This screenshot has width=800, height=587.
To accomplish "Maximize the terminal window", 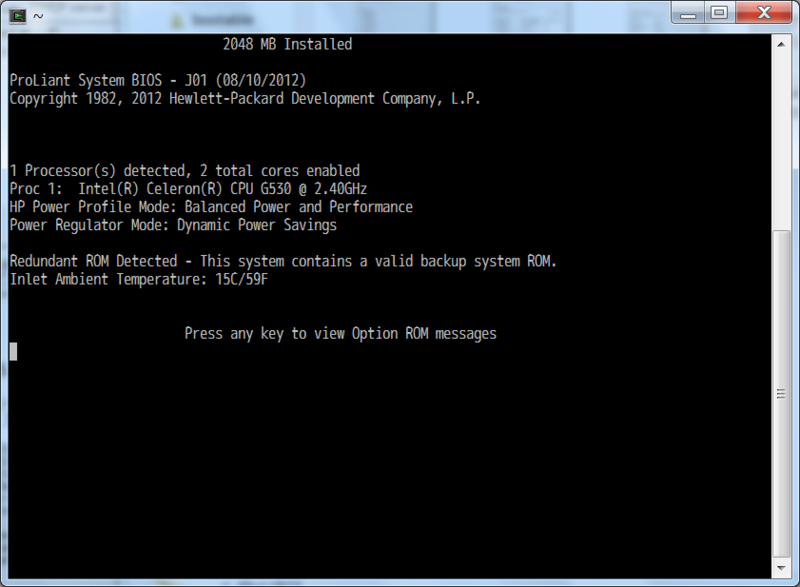I will (720, 13).
